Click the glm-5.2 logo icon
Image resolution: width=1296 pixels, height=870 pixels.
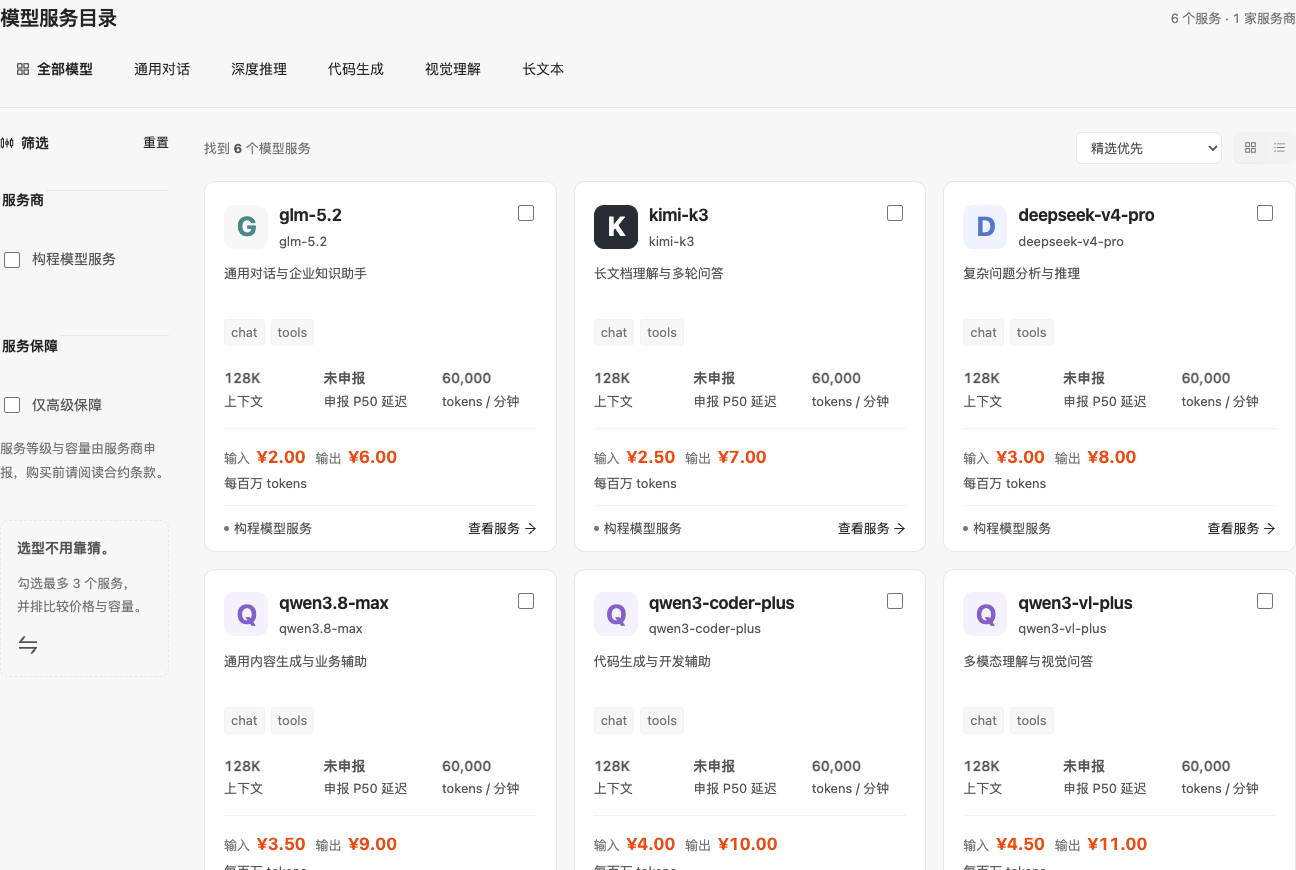(x=246, y=227)
